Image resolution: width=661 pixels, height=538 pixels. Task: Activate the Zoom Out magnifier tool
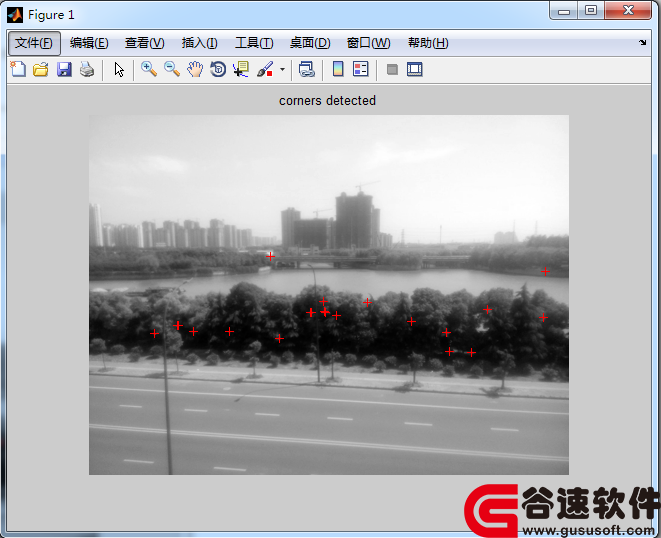click(172, 69)
